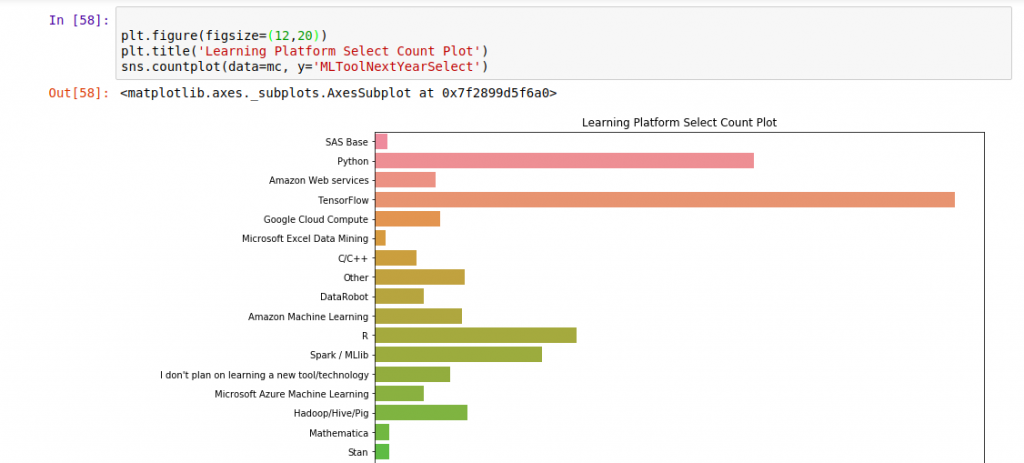The height and width of the screenshot is (463, 1024).
Task: Click the Spark / MLlib bar
Action: (458, 355)
